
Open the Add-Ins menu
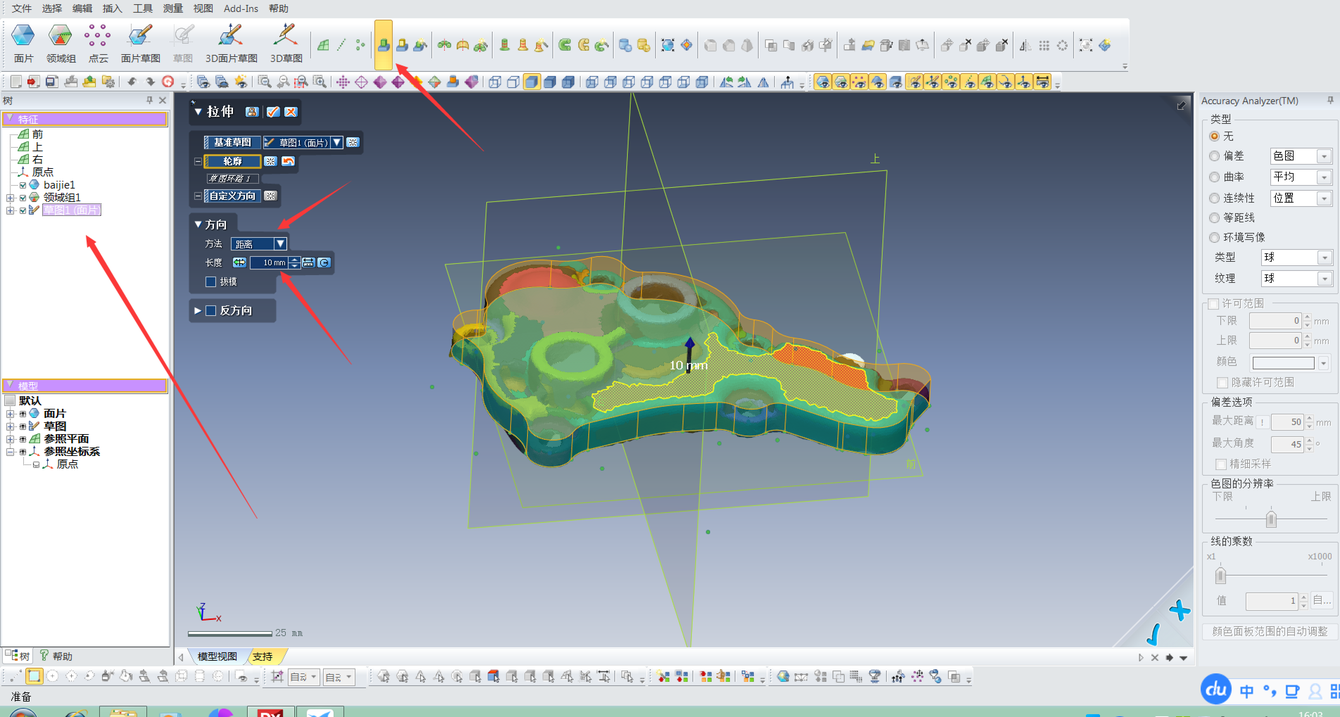(x=241, y=8)
